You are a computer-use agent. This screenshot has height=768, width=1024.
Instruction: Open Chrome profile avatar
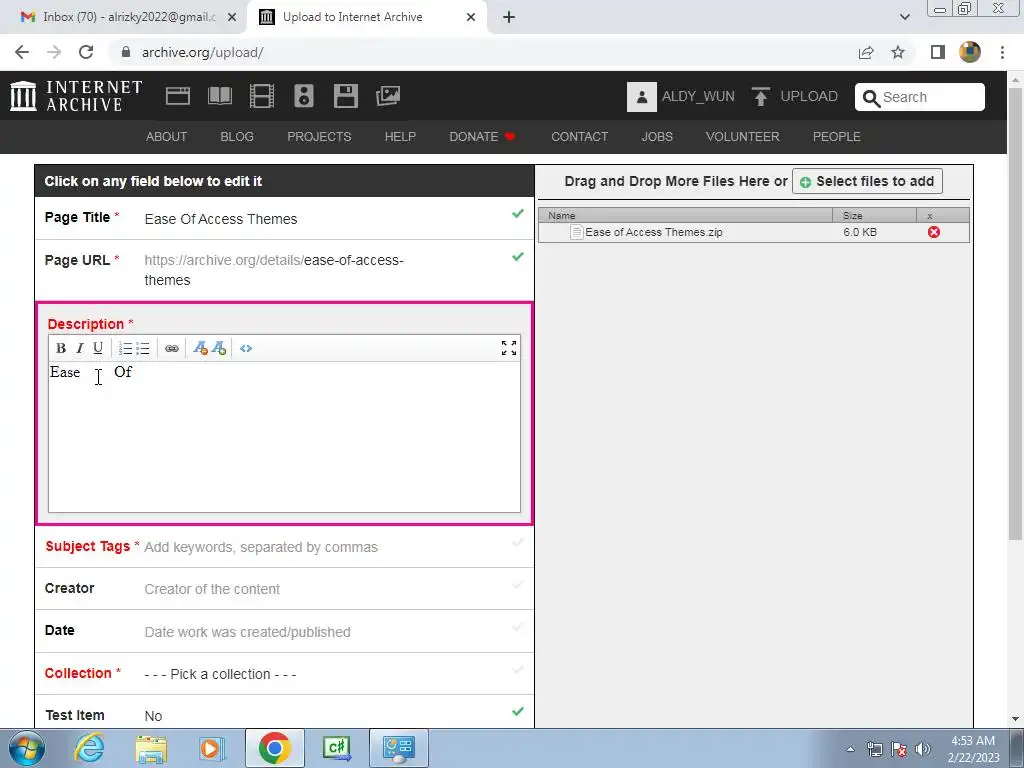tap(970, 52)
